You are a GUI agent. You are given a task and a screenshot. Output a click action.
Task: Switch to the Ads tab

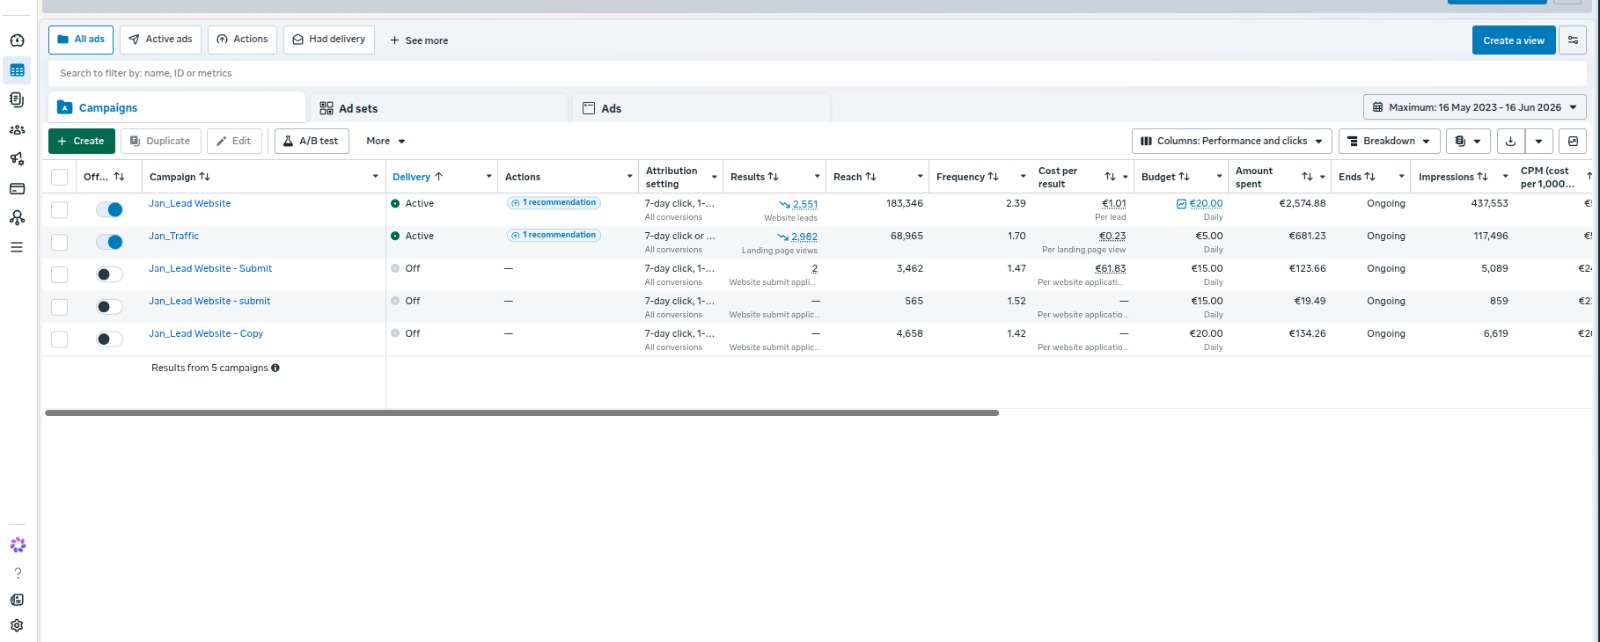pyautogui.click(x=702, y=108)
